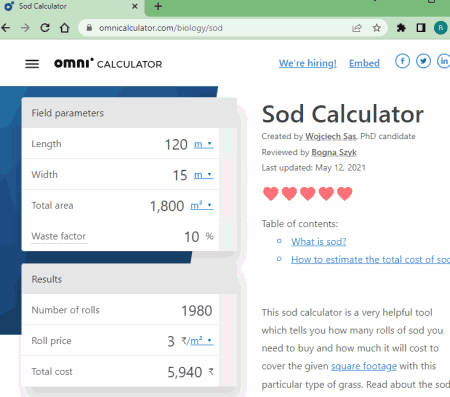
Task: Edit the Width value 15
Action: (180, 175)
